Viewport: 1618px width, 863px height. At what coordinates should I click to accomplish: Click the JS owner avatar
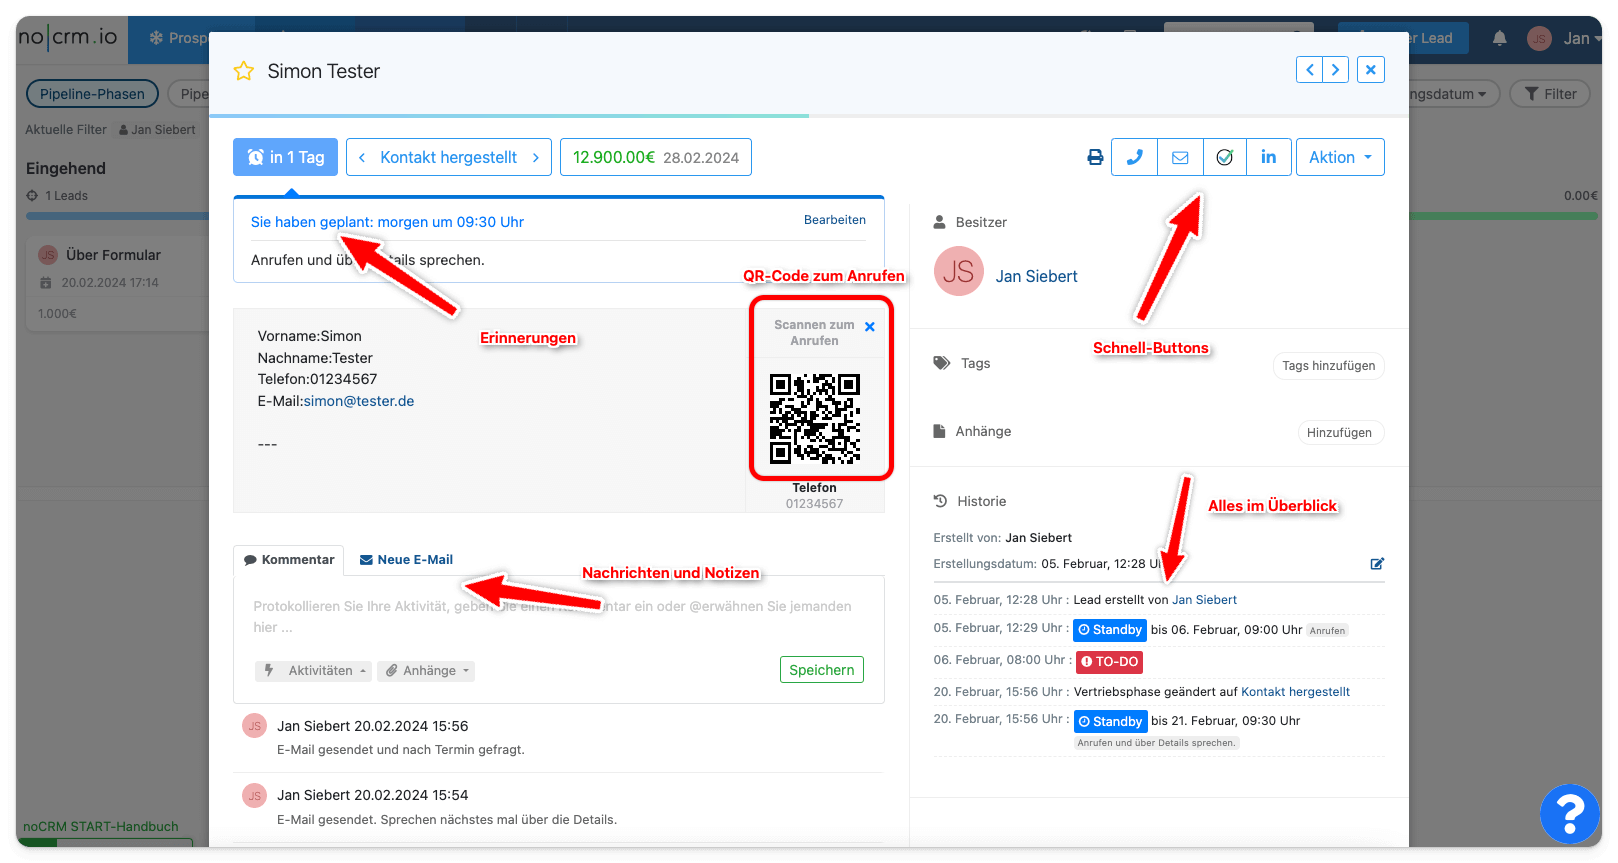pyautogui.click(x=958, y=271)
